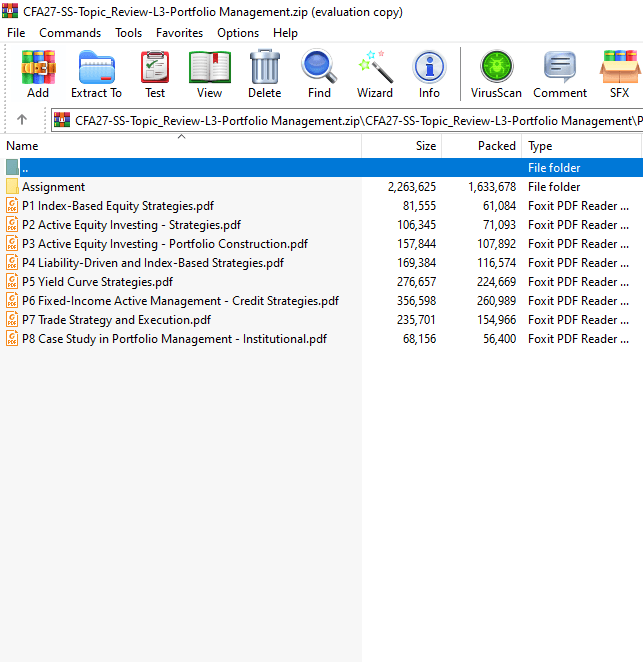The image size is (643, 662).
Task: Start VirusScan from the toolbar
Action: [496, 74]
